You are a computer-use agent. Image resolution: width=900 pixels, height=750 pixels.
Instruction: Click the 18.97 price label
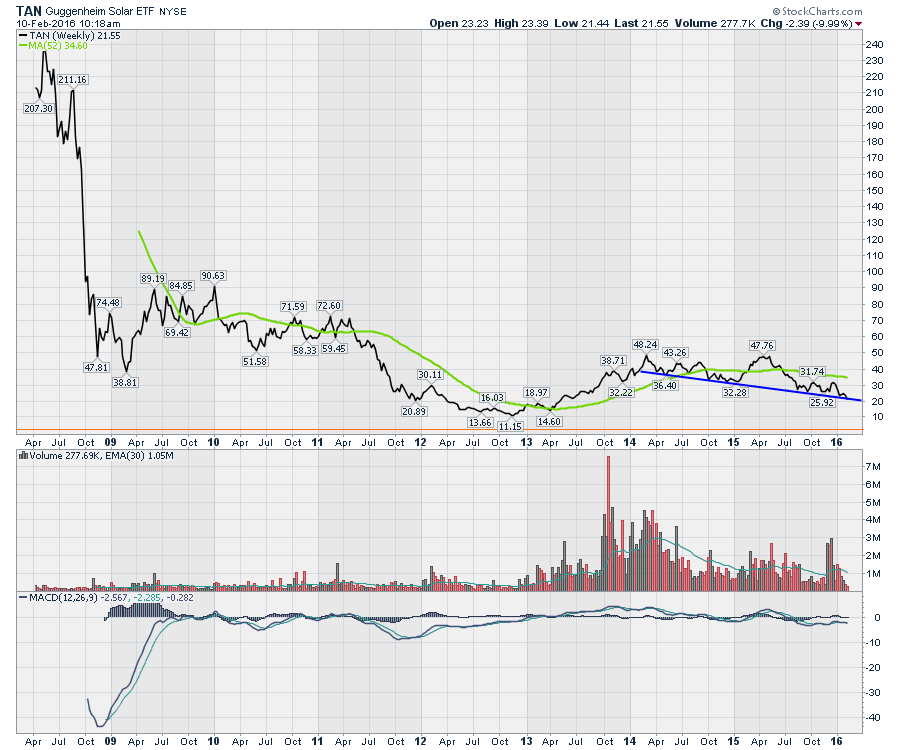click(536, 393)
